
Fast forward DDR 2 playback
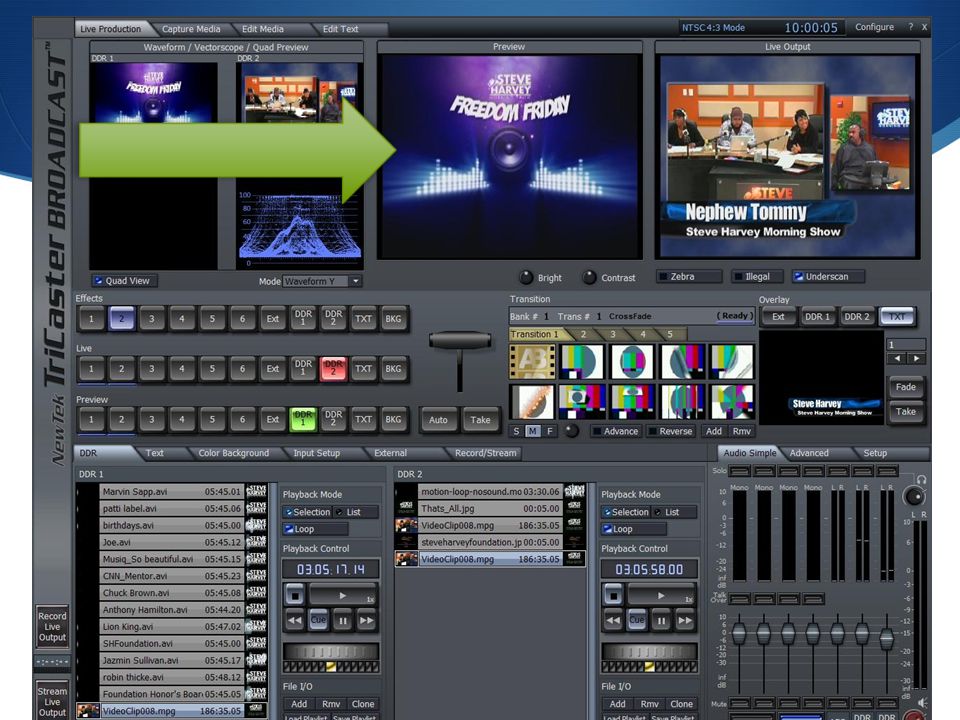tap(685, 620)
